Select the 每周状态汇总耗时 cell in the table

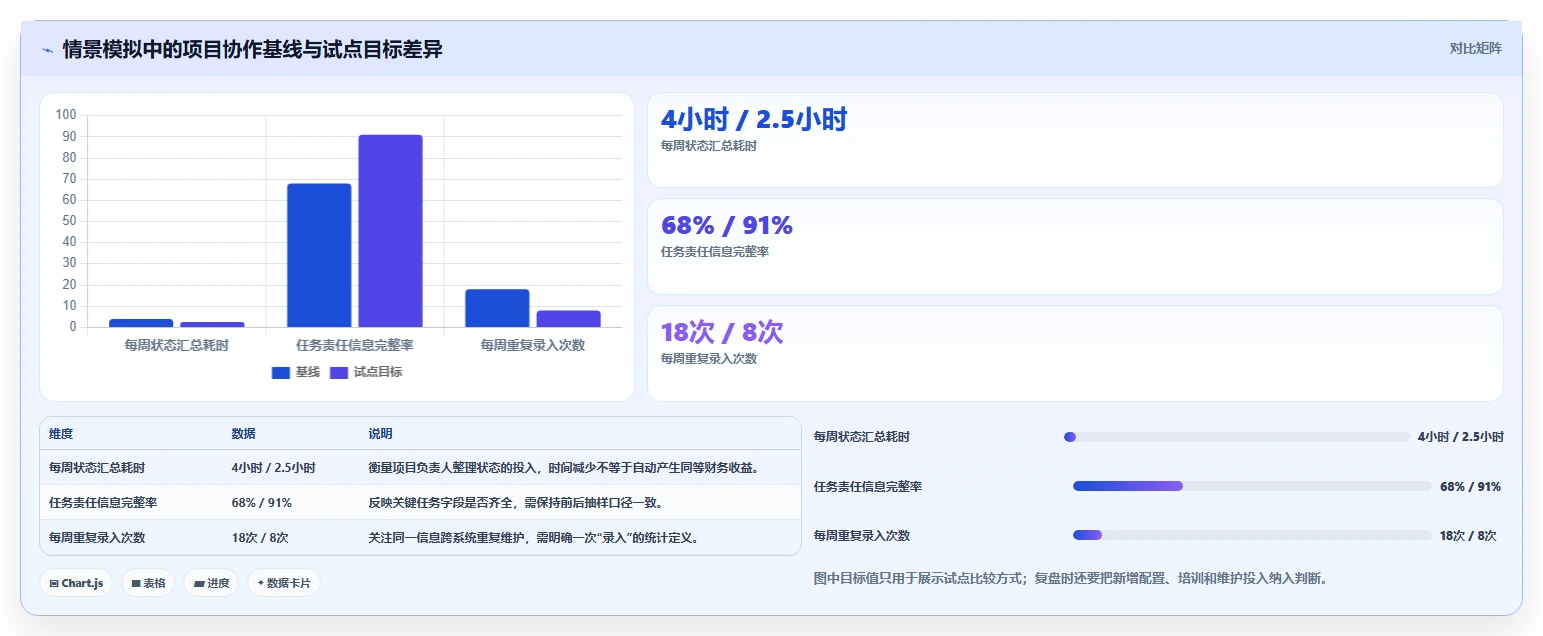(x=97, y=467)
